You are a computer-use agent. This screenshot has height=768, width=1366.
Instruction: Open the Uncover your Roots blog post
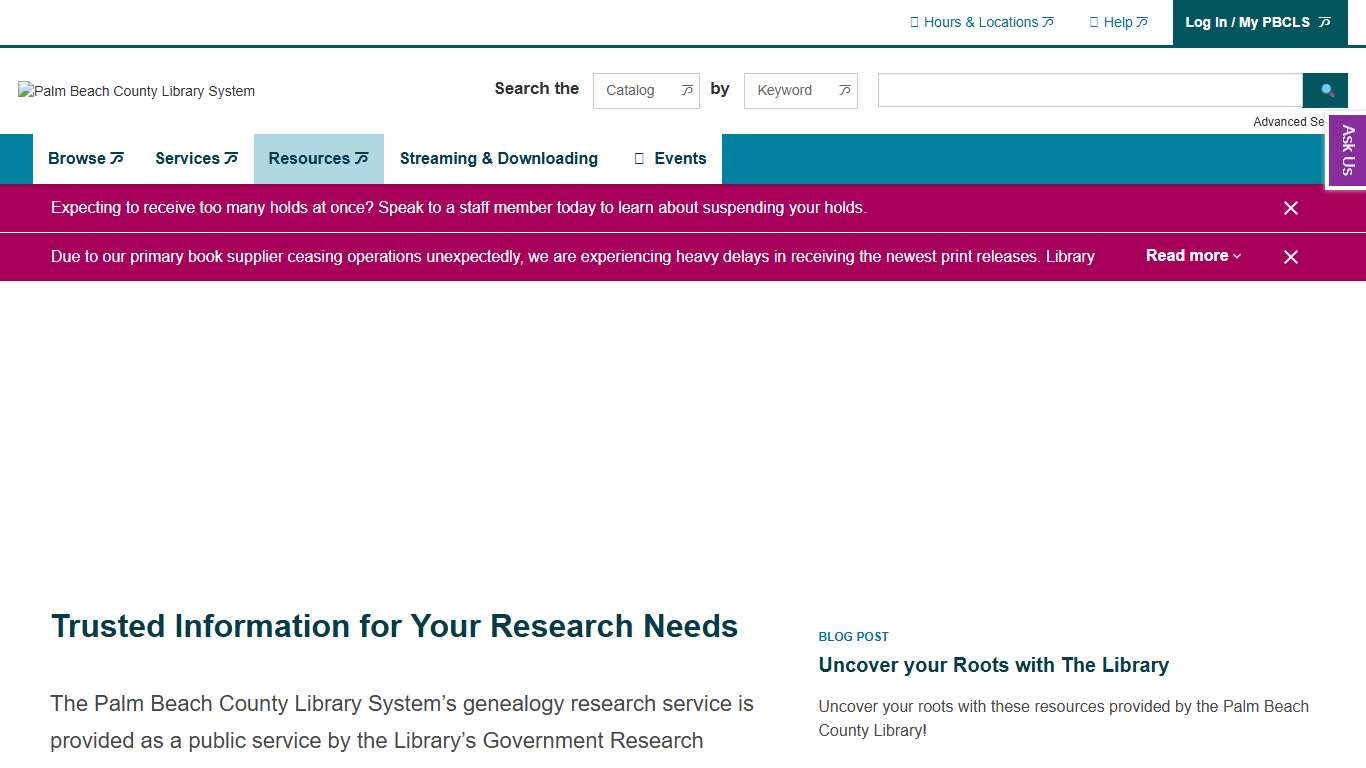tap(993, 665)
